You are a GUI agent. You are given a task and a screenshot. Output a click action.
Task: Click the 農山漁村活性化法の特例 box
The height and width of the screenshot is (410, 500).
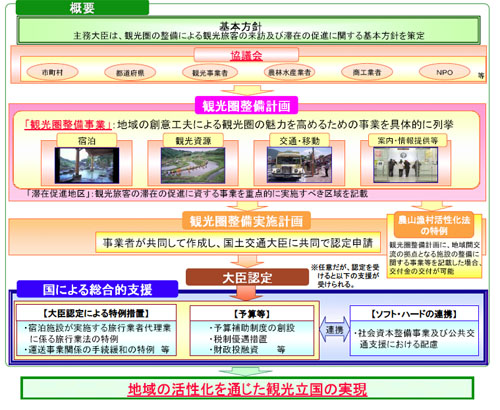tap(434, 225)
